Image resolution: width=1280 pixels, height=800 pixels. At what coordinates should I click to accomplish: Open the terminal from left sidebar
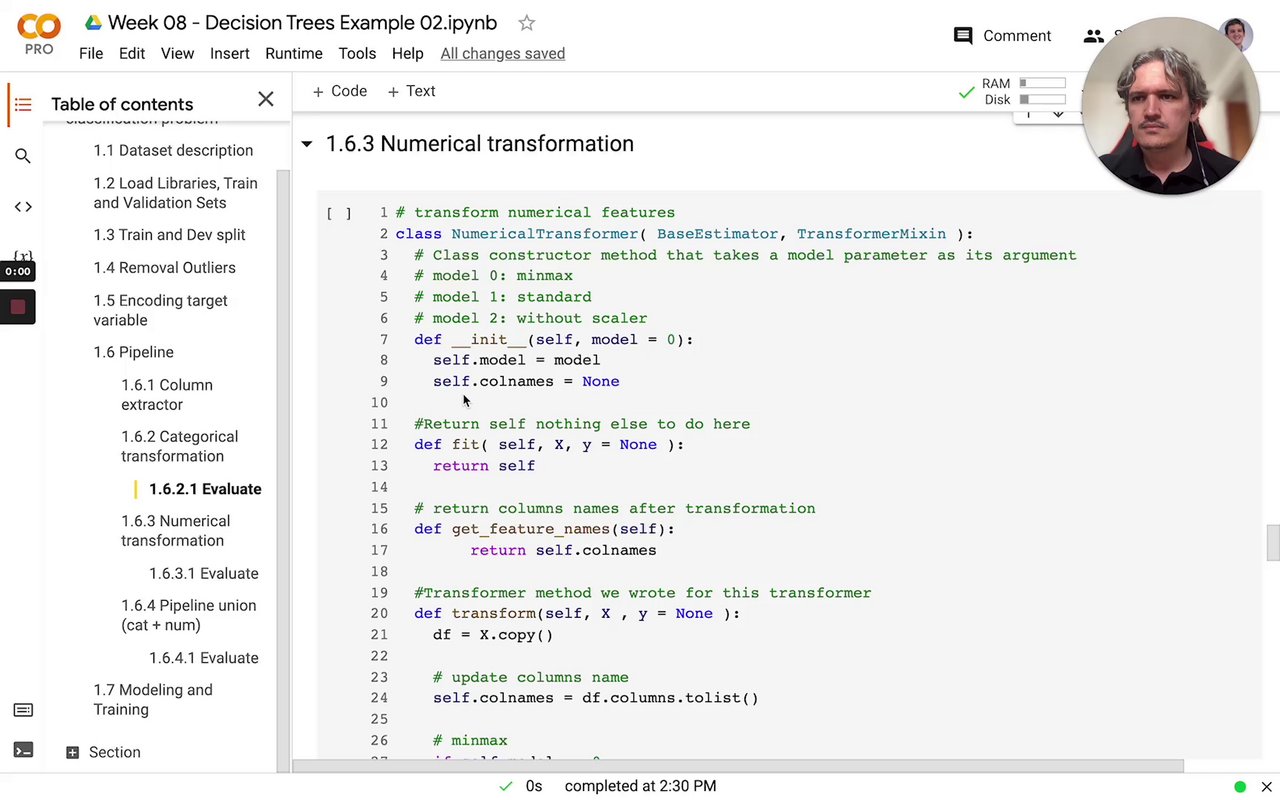click(x=23, y=750)
